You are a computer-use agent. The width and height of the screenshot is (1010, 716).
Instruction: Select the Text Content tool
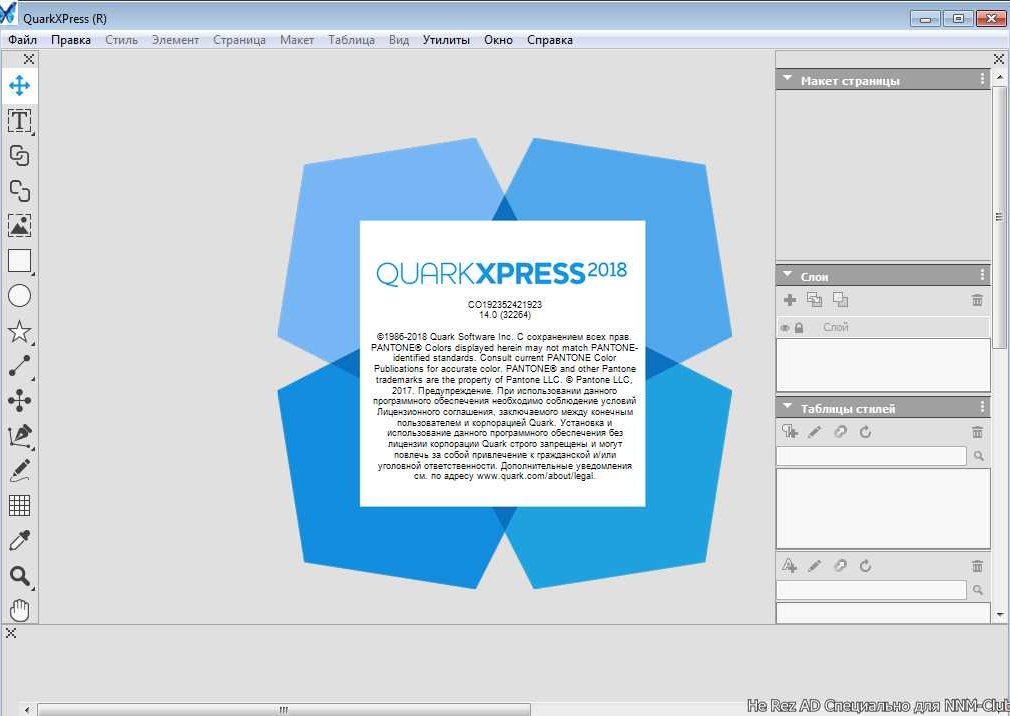coord(19,120)
